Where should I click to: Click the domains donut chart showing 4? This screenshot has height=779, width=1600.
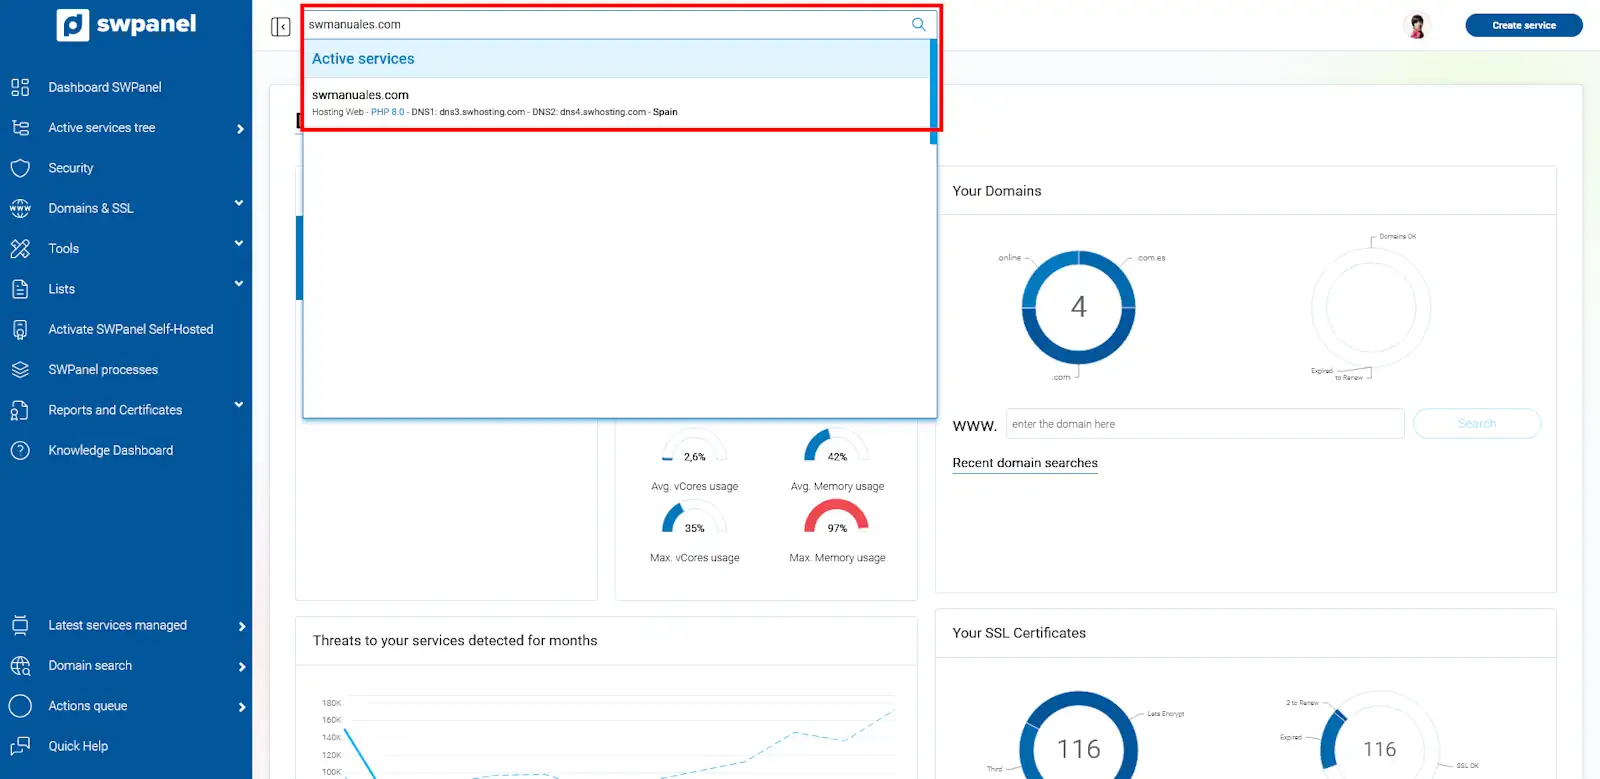point(1078,307)
